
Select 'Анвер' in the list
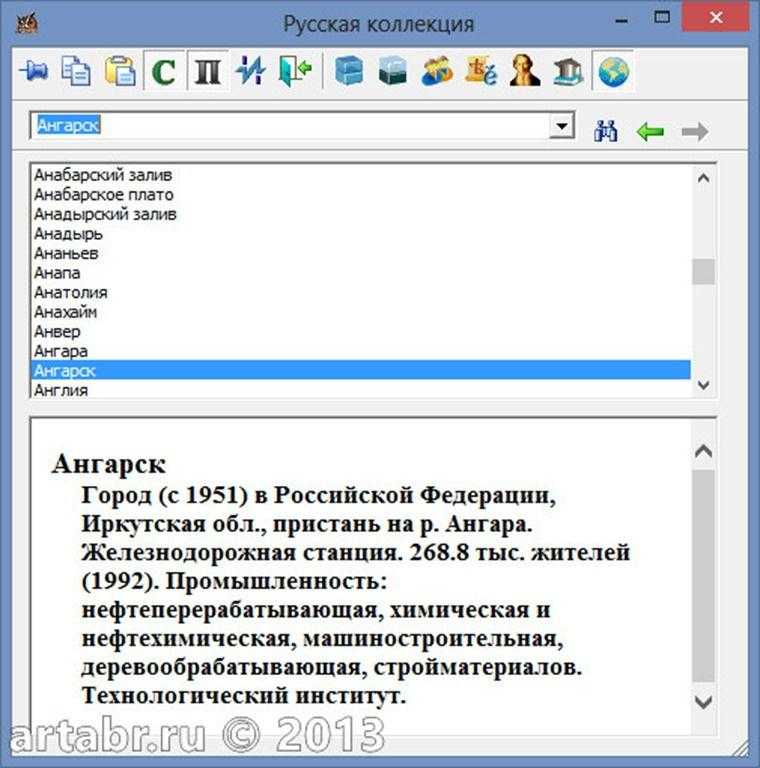pos(361,332)
